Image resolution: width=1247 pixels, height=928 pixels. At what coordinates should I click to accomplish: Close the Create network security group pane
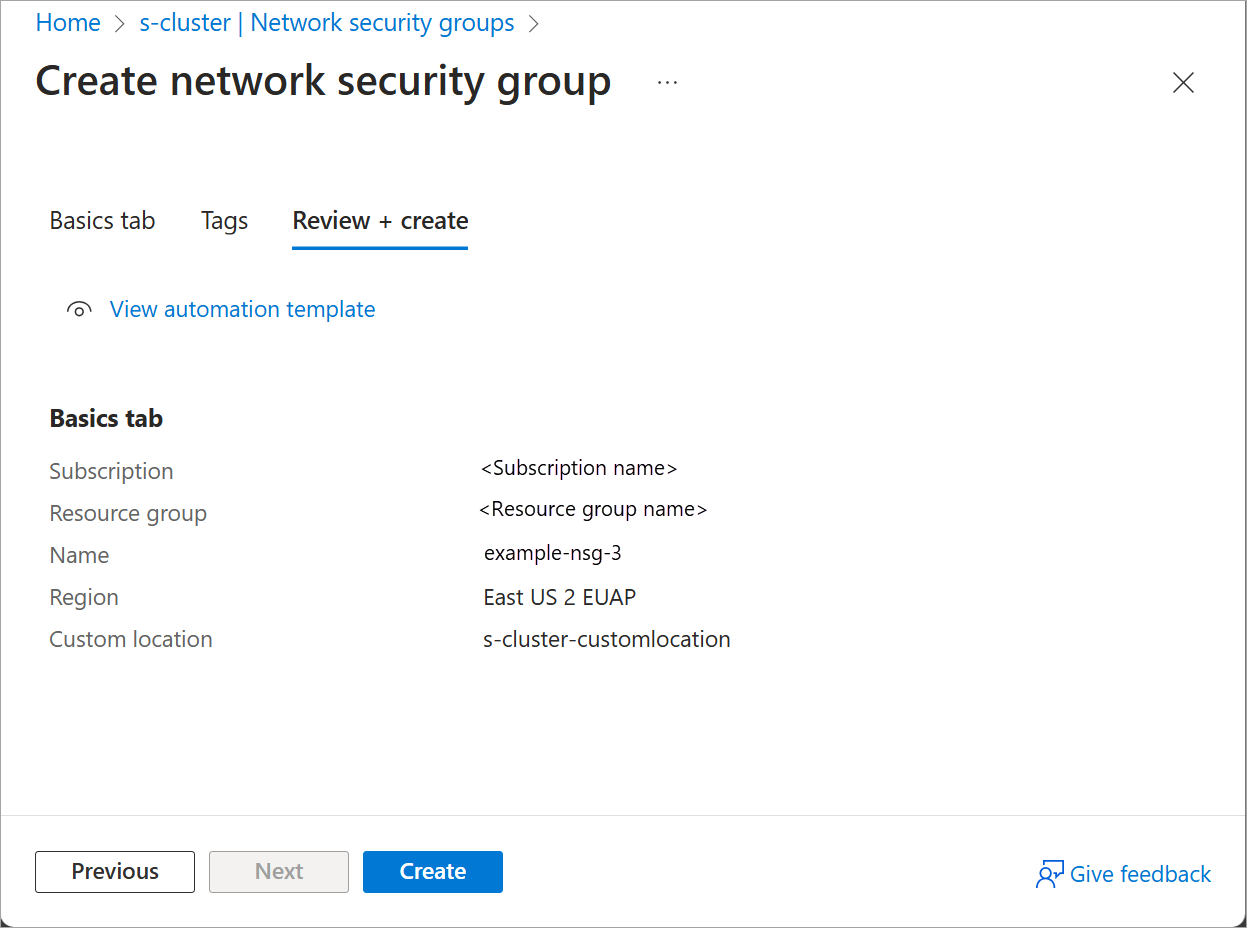click(x=1183, y=83)
